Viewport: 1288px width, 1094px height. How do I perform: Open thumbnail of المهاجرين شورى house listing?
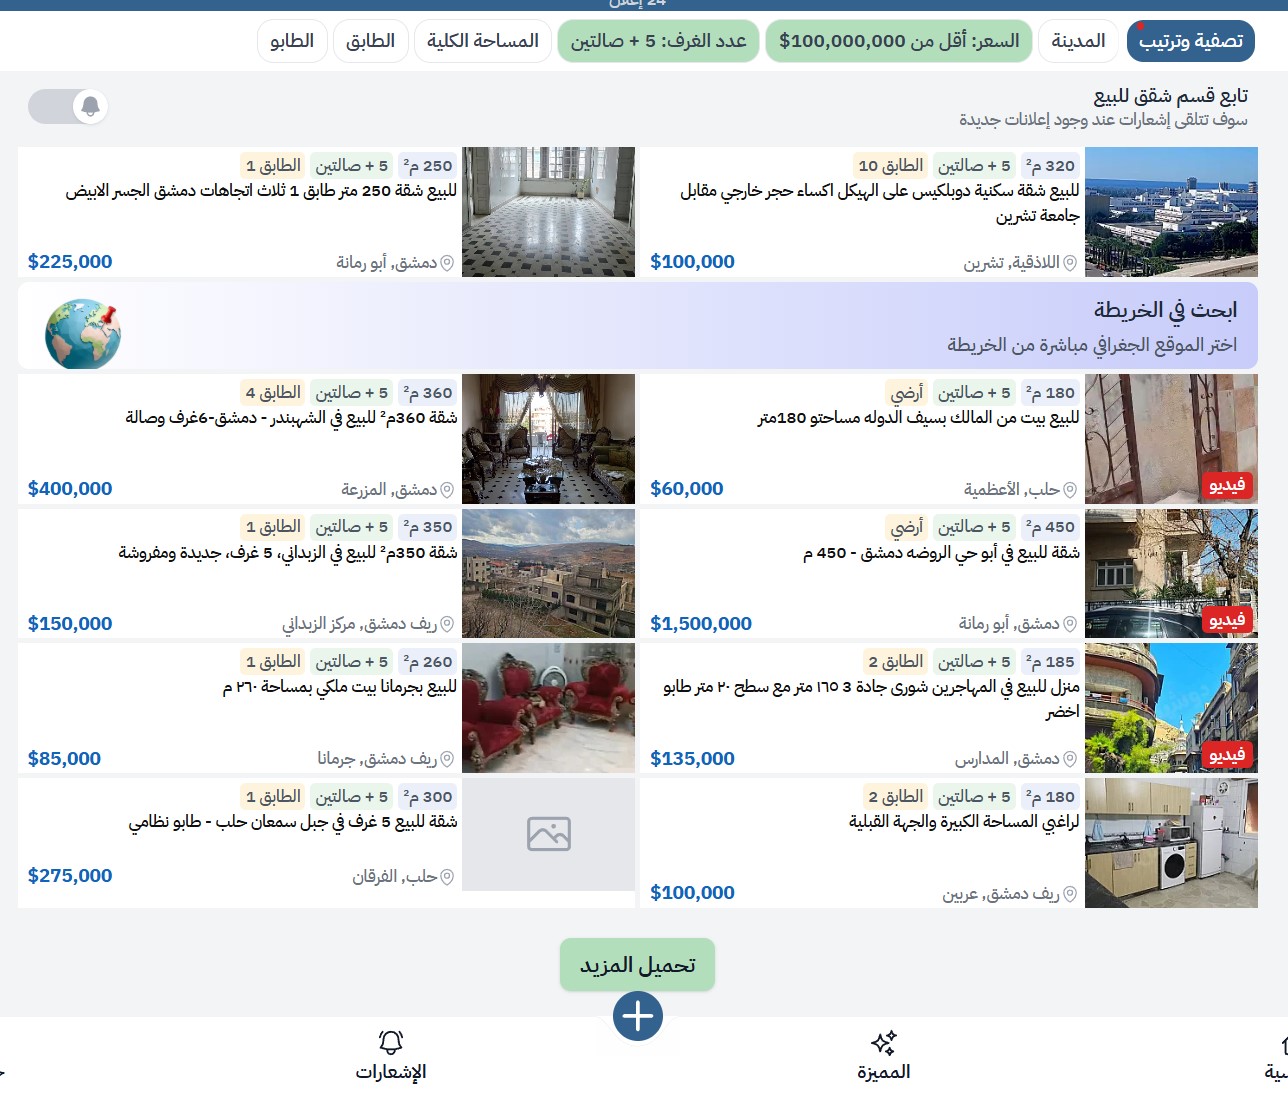pyautogui.click(x=1171, y=708)
